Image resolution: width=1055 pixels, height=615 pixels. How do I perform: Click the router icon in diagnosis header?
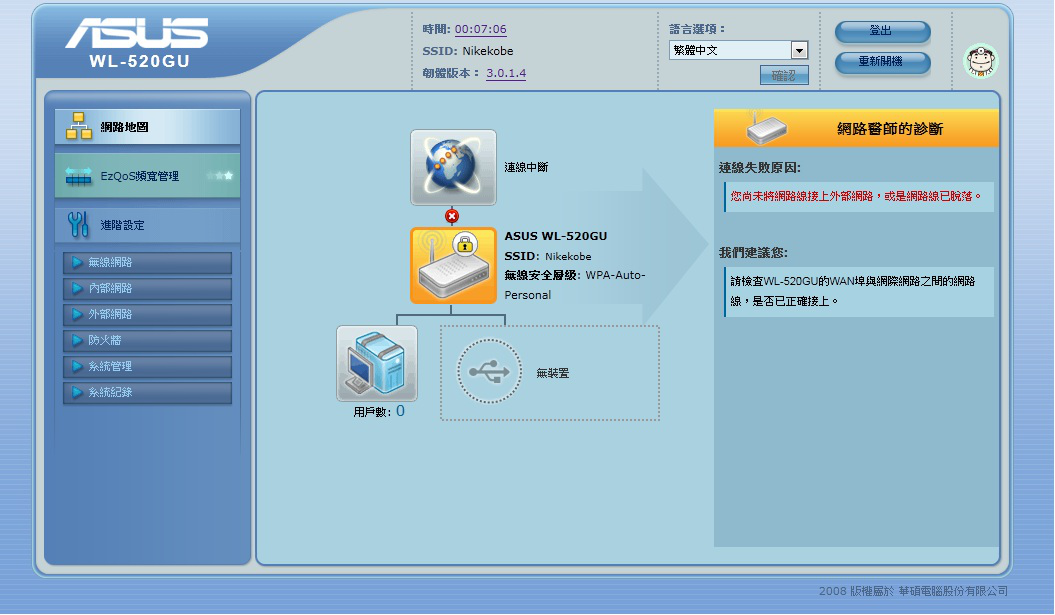766,128
